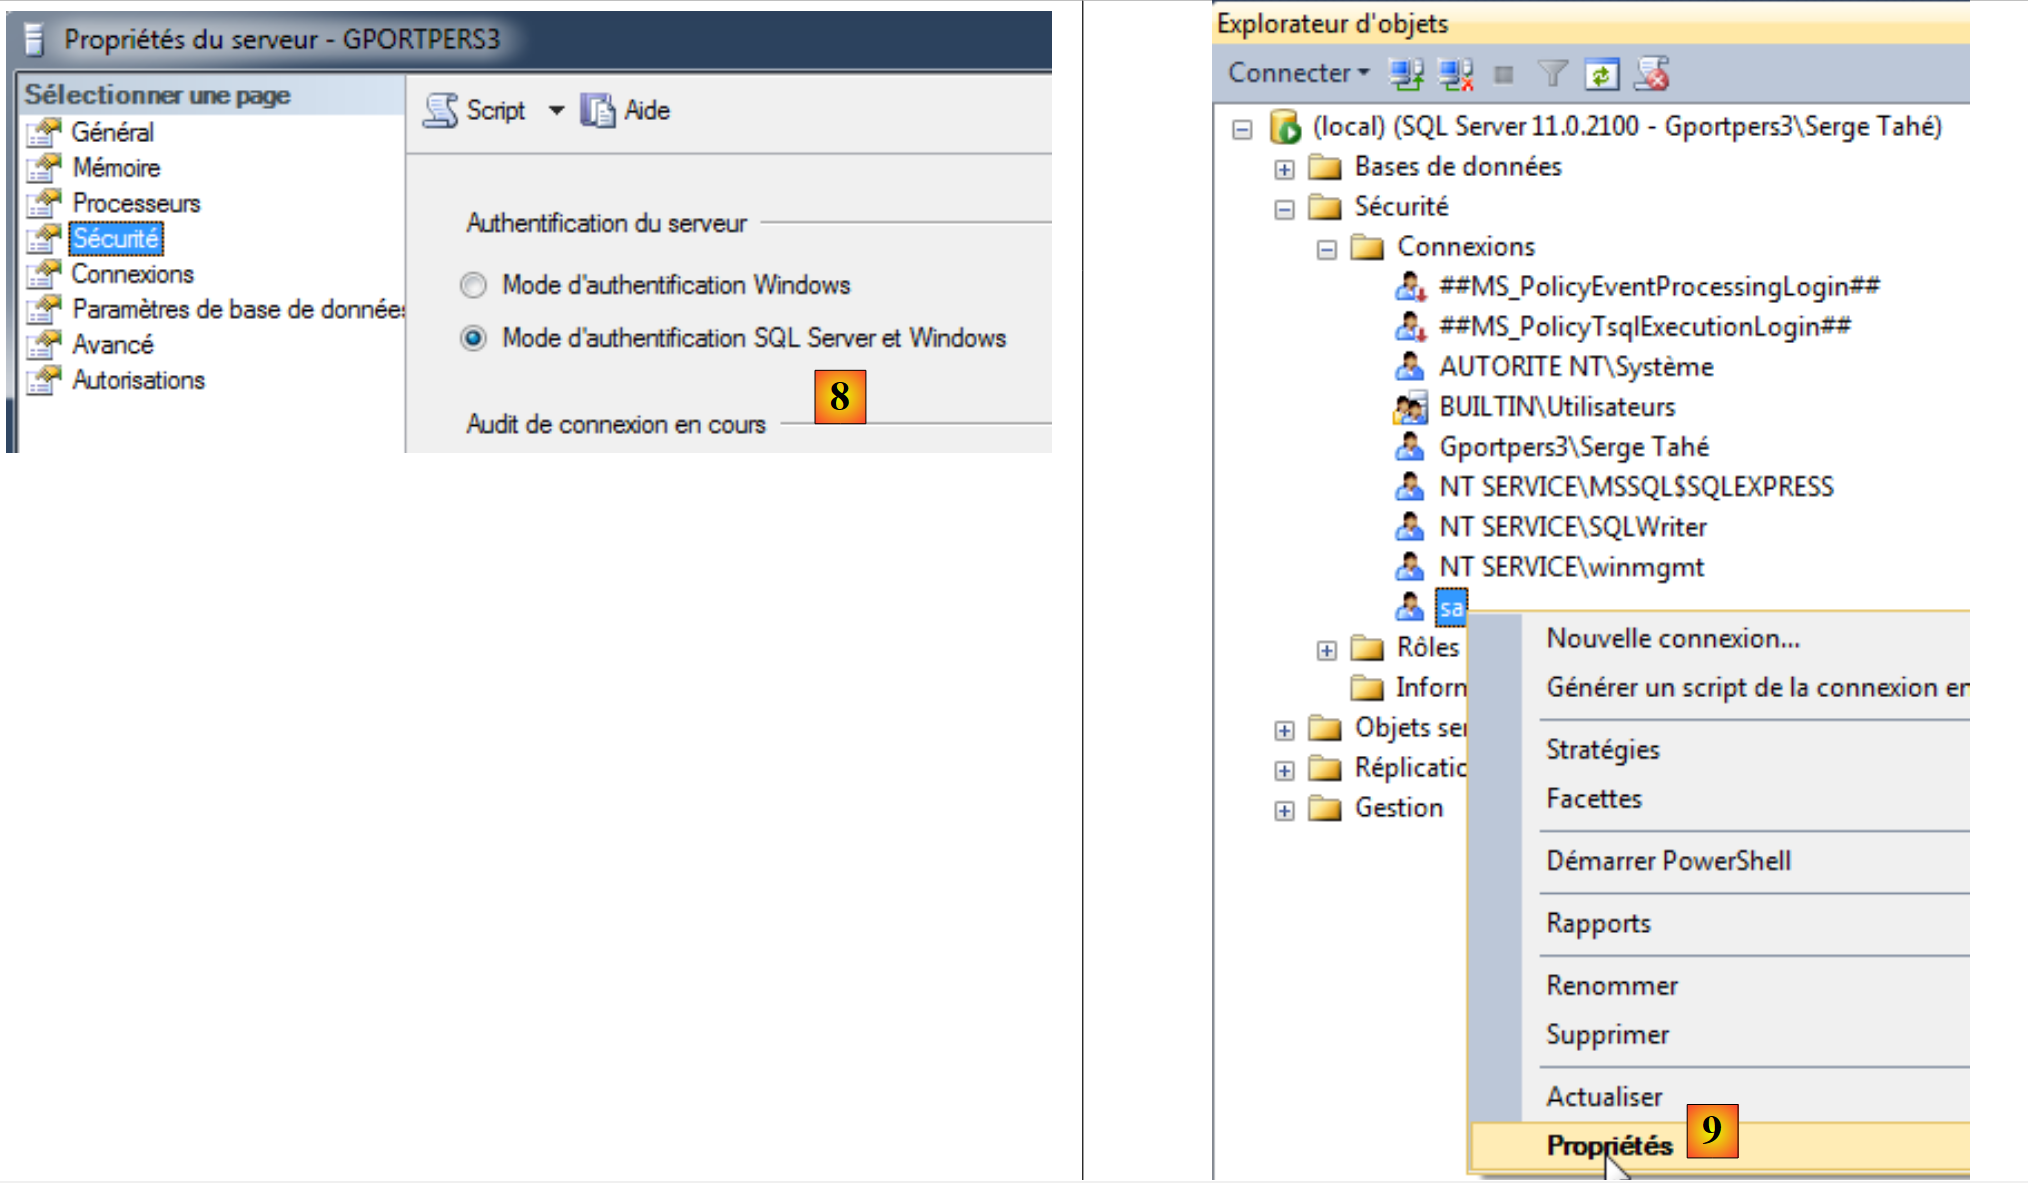This screenshot has width=2028, height=1183.
Task: Choose Propriétés in the context menu
Action: 1609,1145
